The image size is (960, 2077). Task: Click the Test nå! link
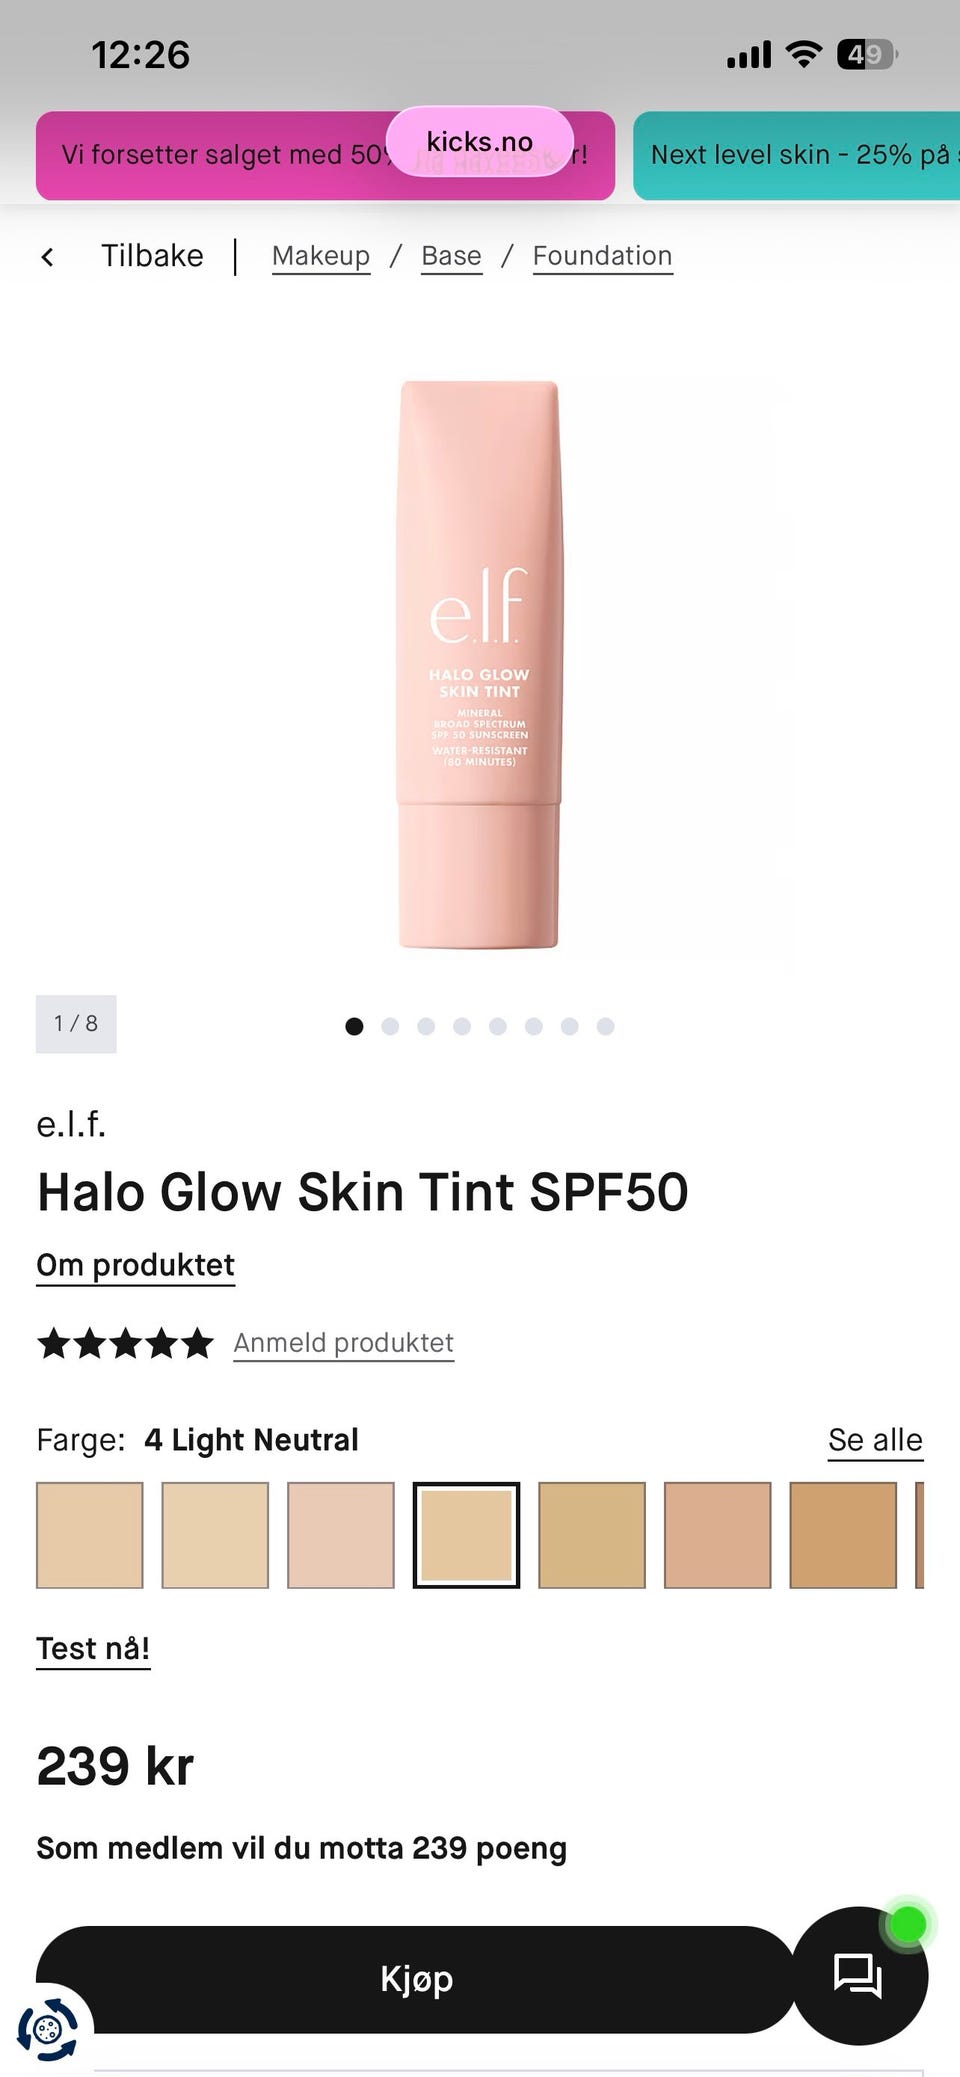(x=93, y=1649)
